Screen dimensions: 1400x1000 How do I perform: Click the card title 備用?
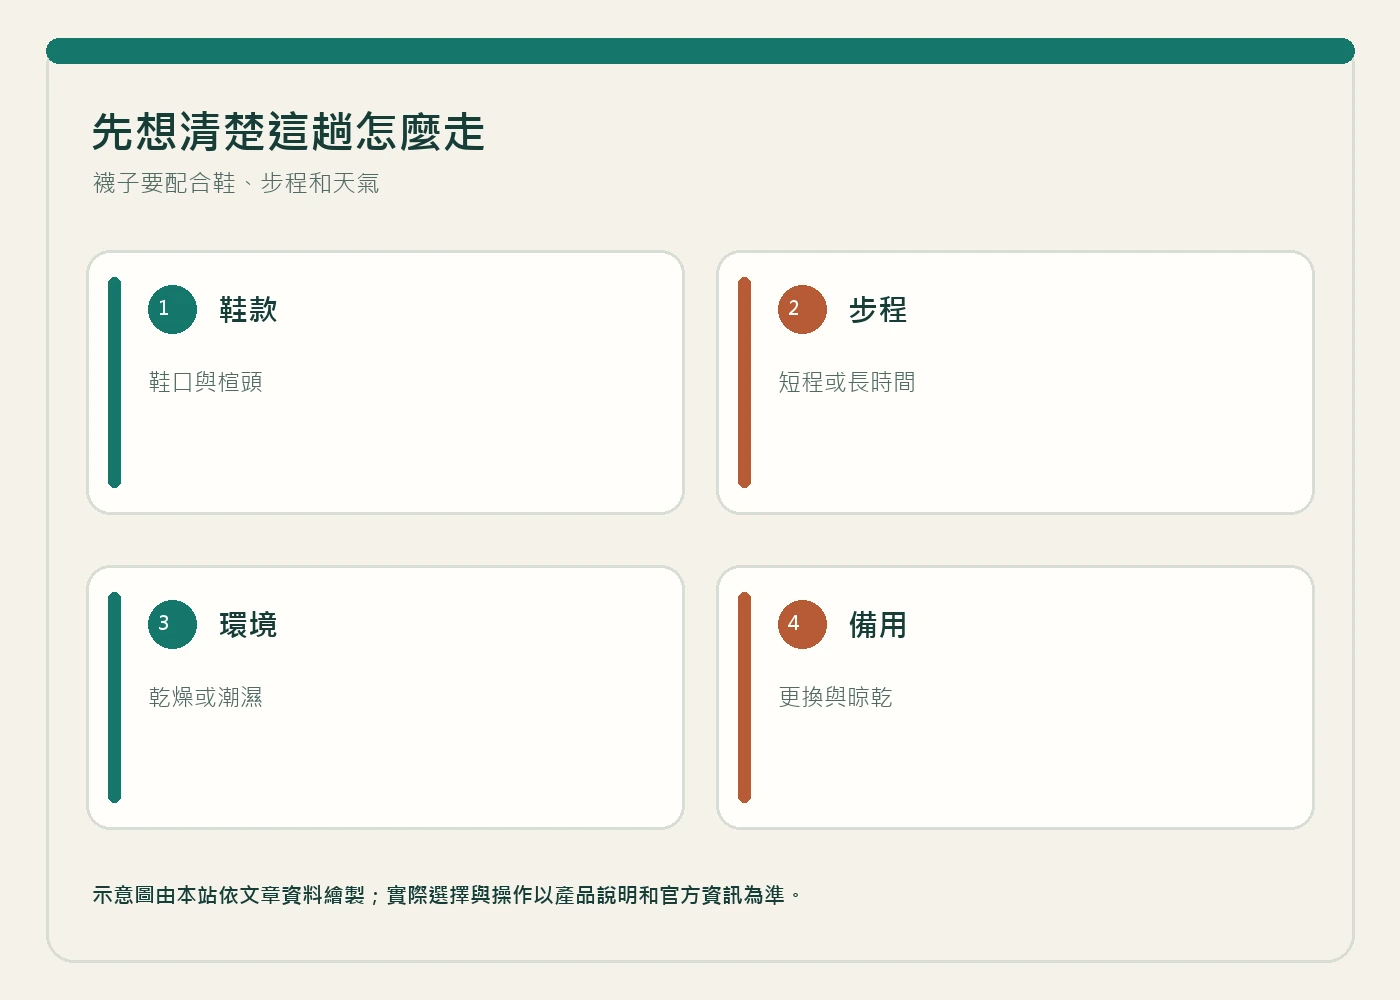click(x=878, y=625)
